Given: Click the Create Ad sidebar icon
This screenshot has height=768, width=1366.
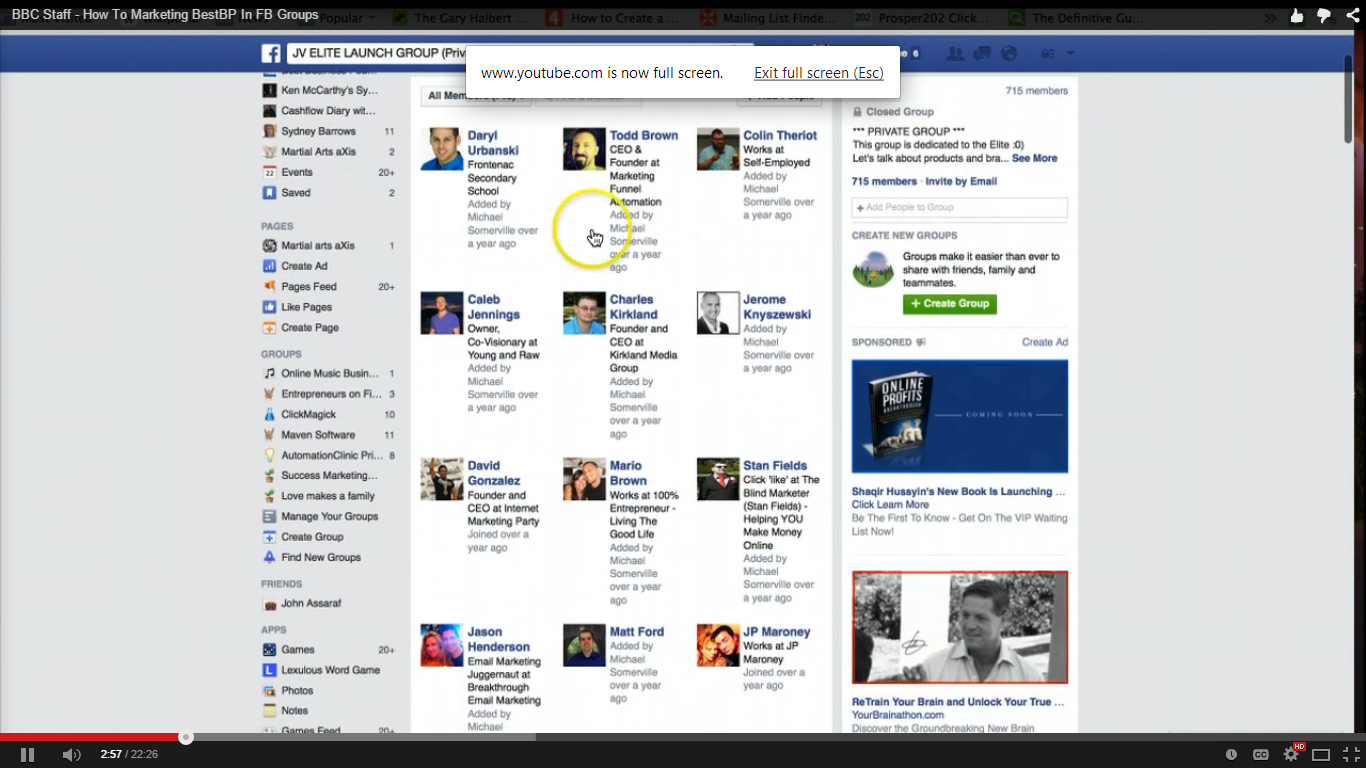Looking at the screenshot, I should (x=269, y=266).
